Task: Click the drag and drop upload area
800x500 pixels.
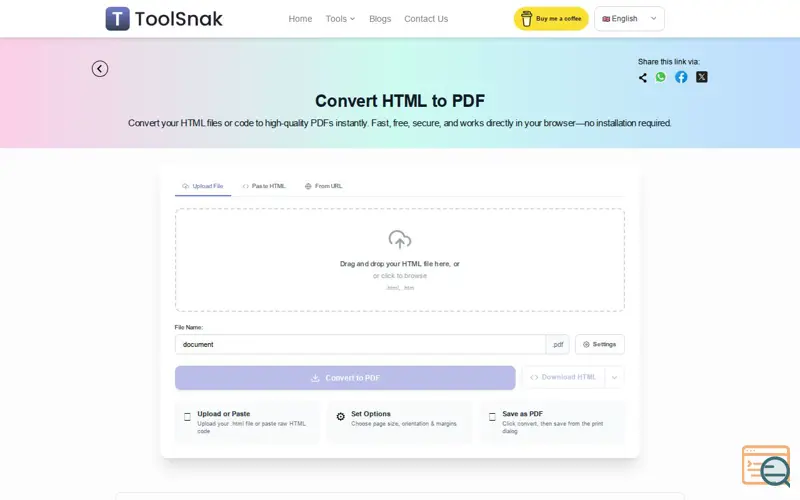Action: point(399,260)
